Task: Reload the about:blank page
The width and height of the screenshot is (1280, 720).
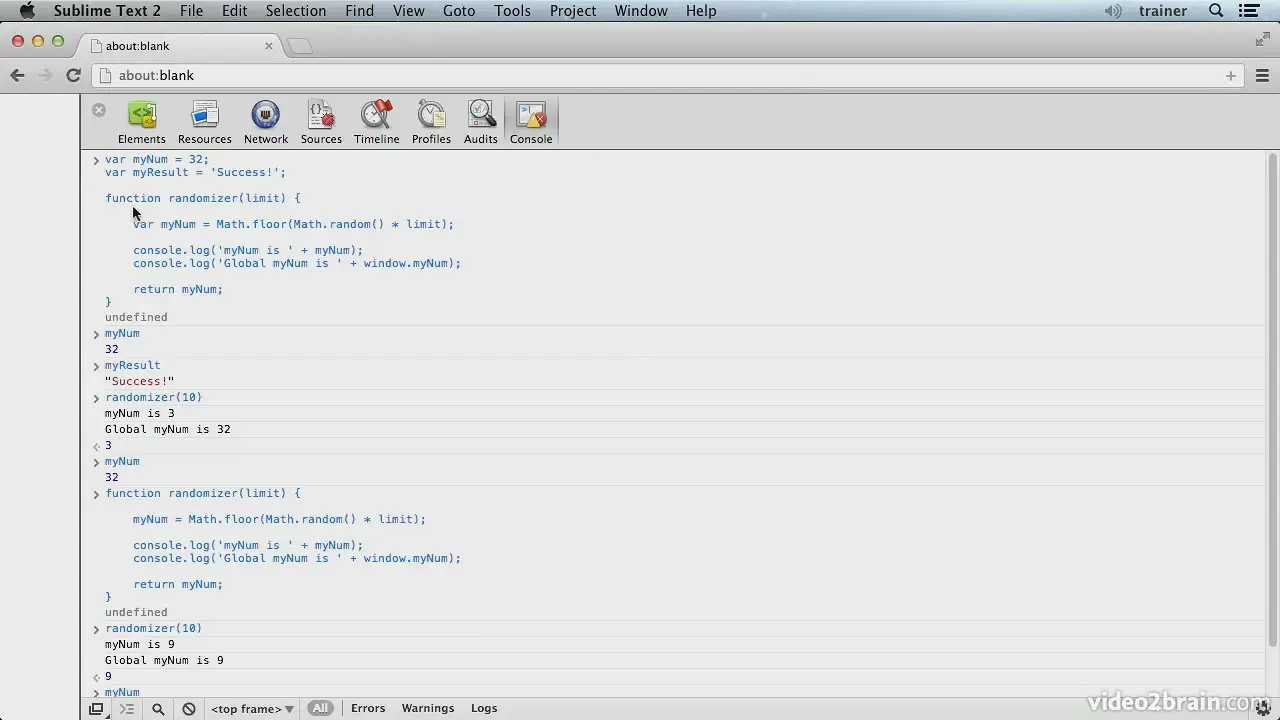Action: 73,75
